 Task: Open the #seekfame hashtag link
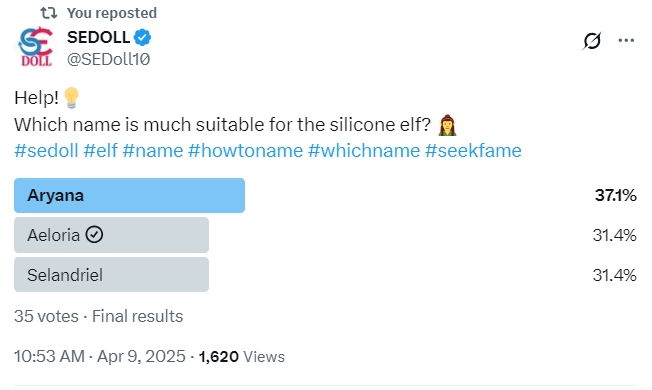[473, 151]
